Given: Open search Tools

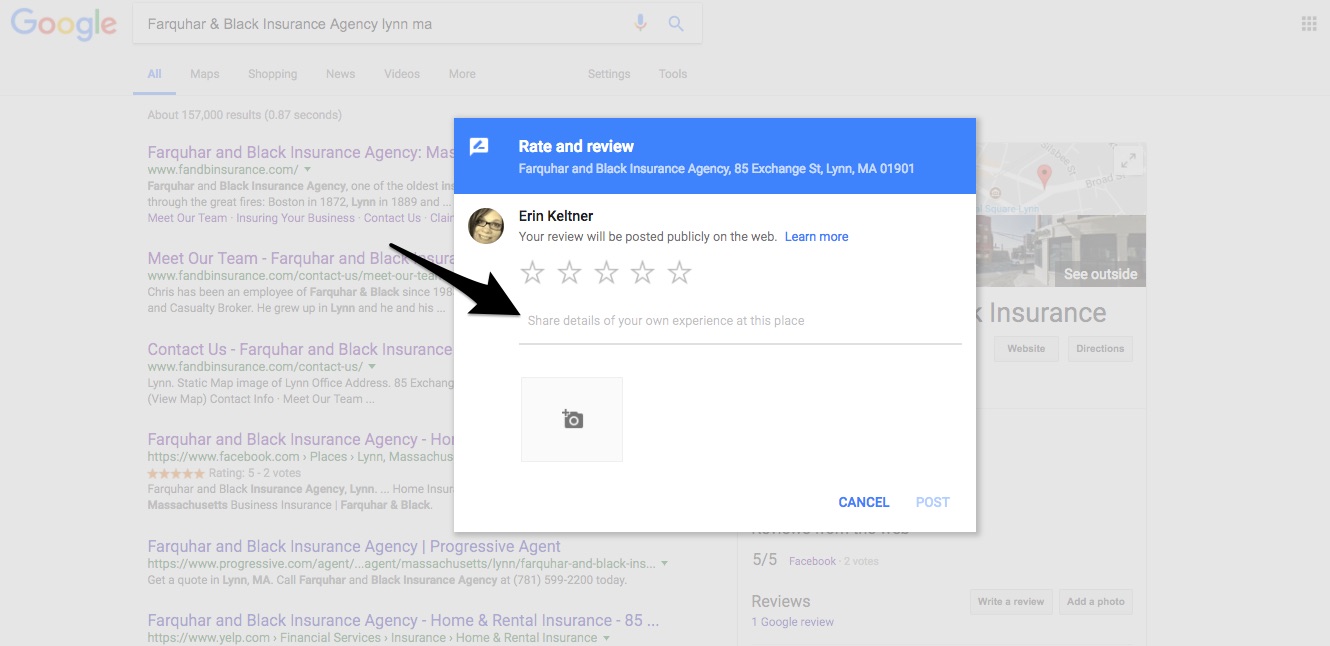Looking at the screenshot, I should (x=673, y=74).
